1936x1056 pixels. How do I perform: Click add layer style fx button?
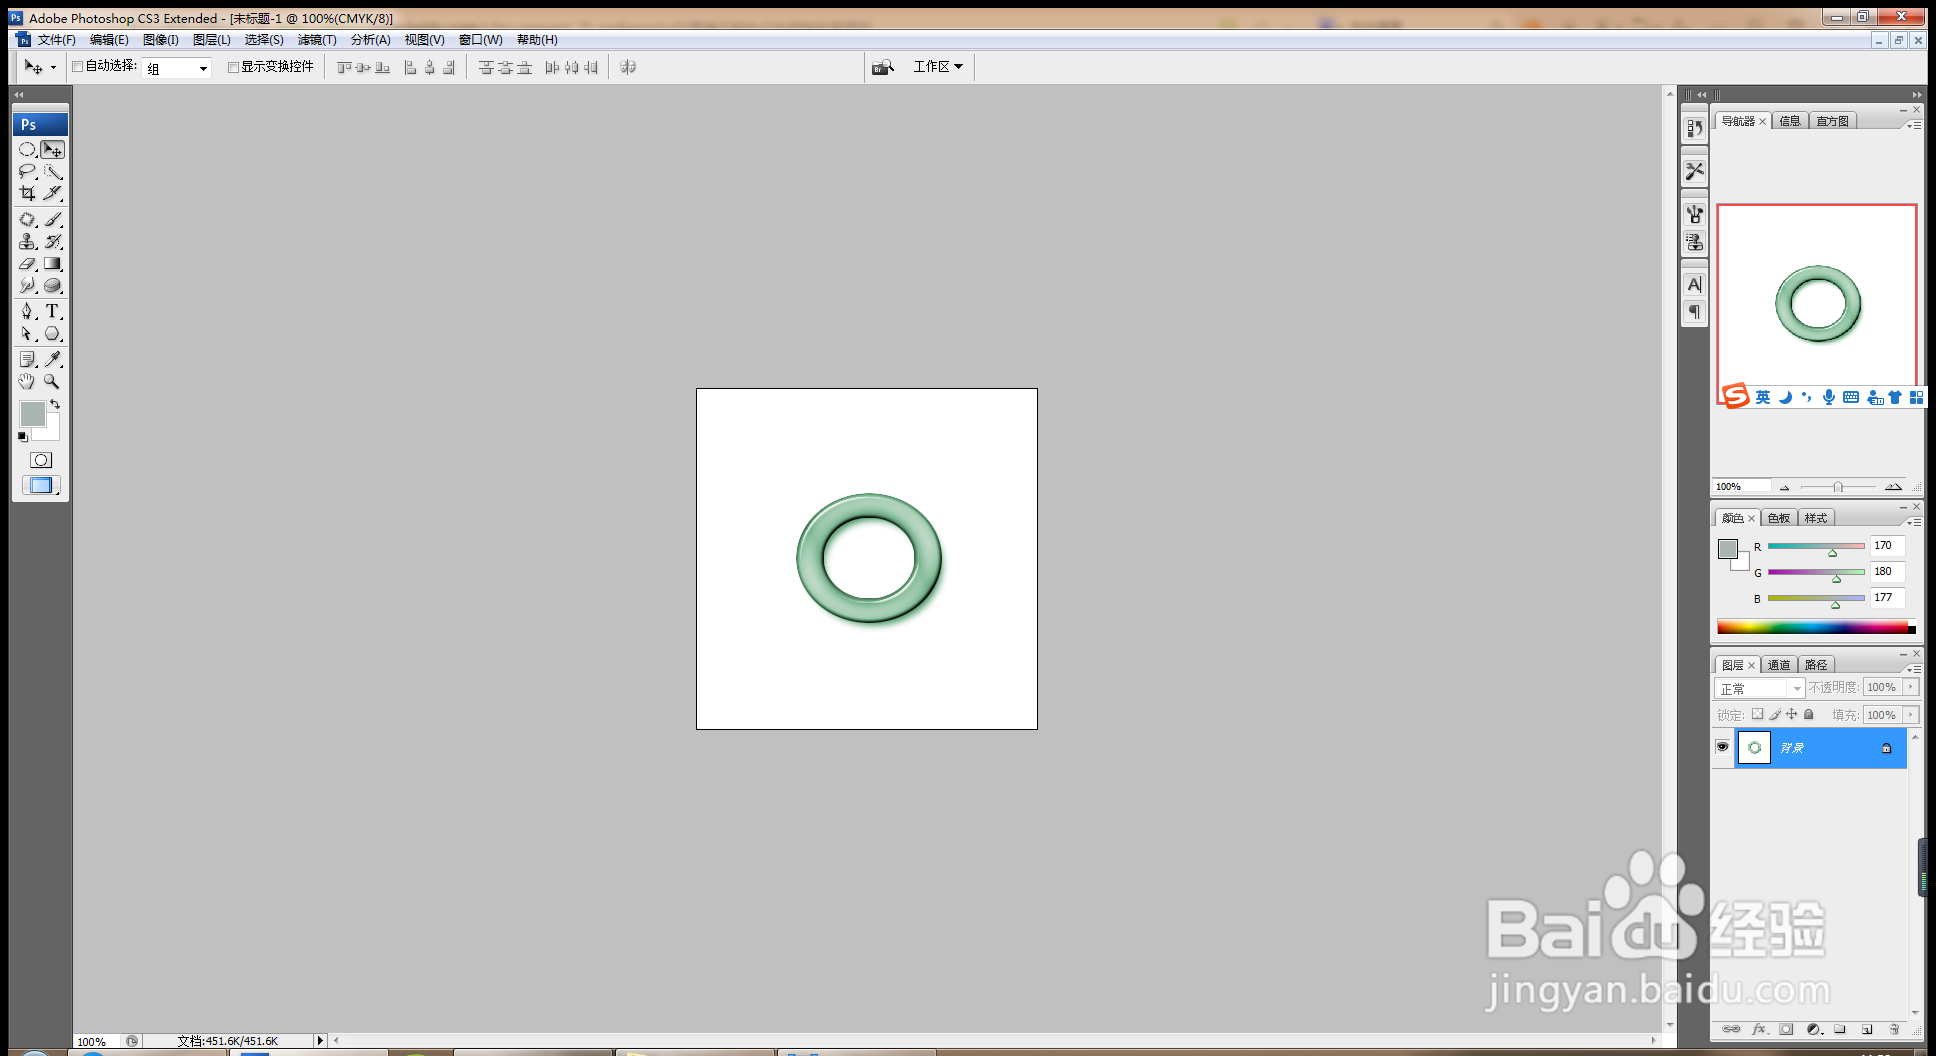pyautogui.click(x=1759, y=1029)
